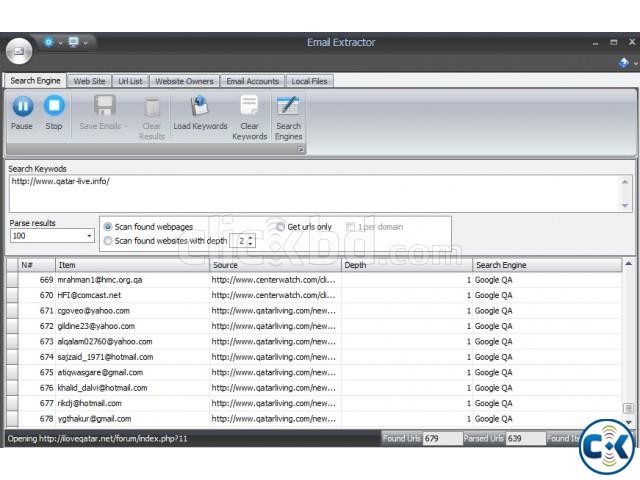This screenshot has height=480, width=640.
Task: Sort by the Item column header
Action: tap(132, 265)
